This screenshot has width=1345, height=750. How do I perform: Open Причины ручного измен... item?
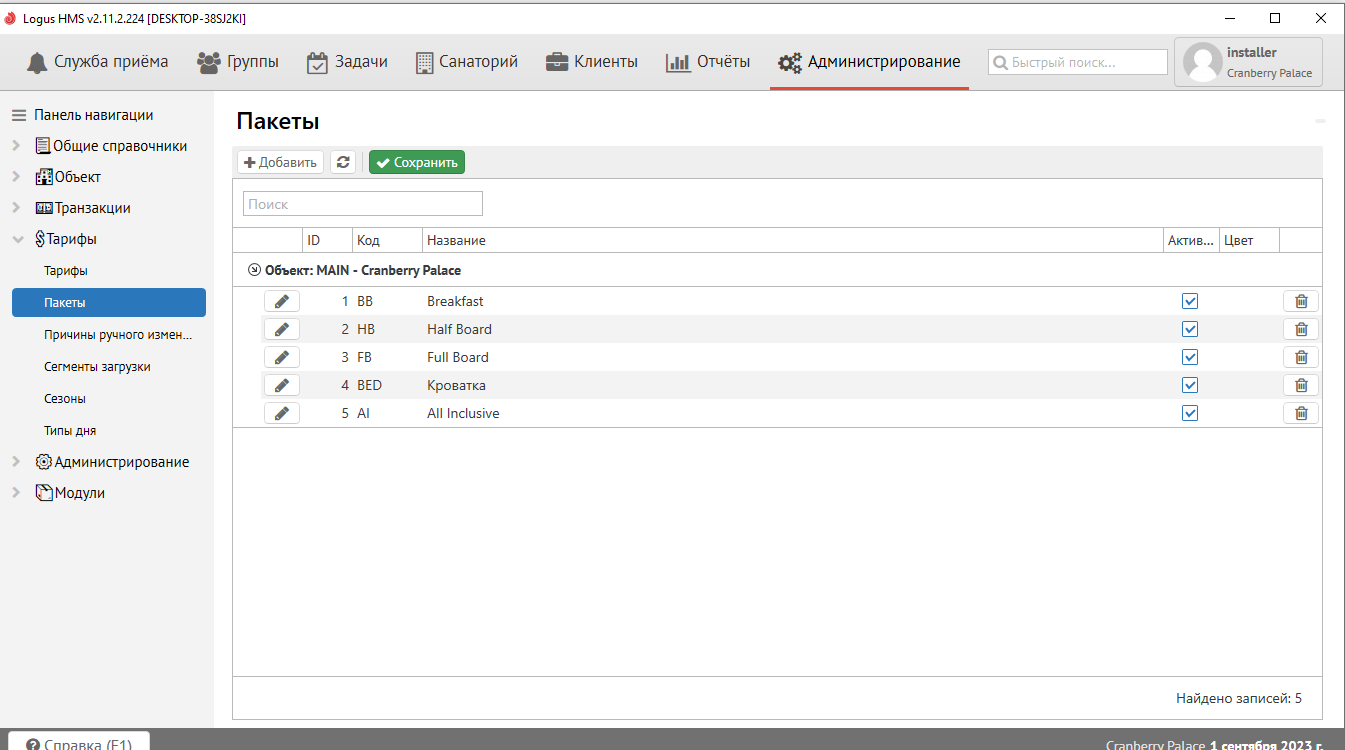118,335
